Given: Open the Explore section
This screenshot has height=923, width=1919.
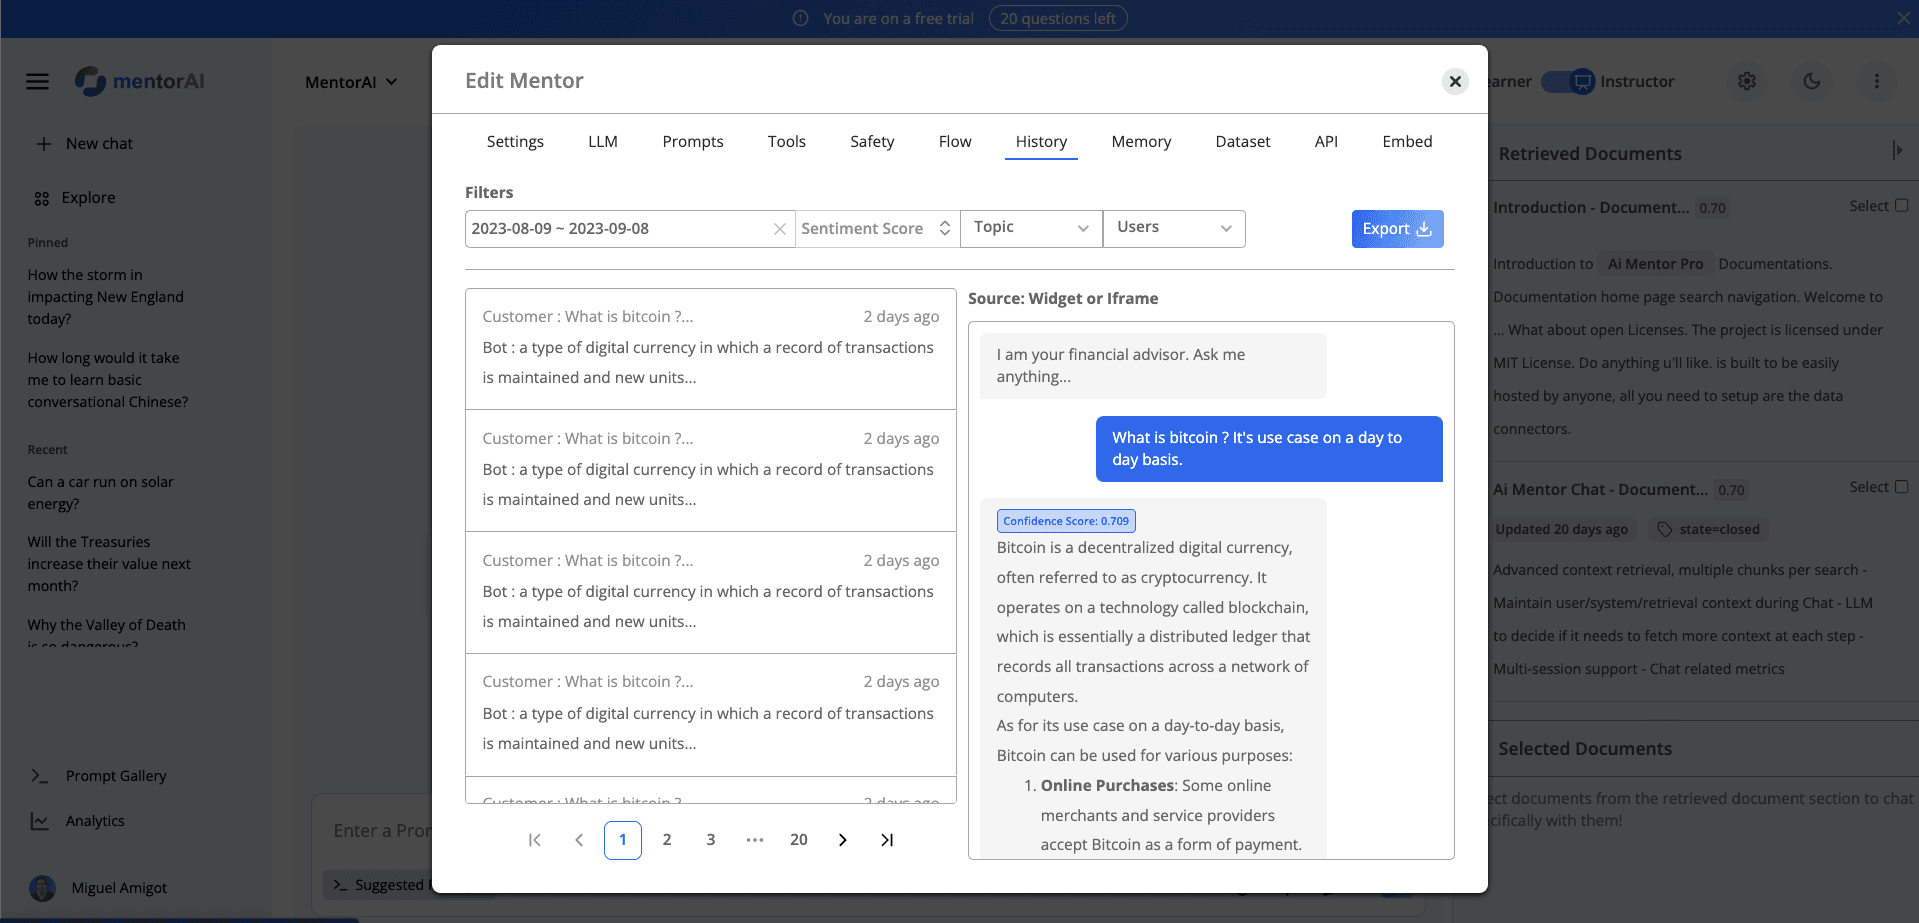Looking at the screenshot, I should point(87,197).
